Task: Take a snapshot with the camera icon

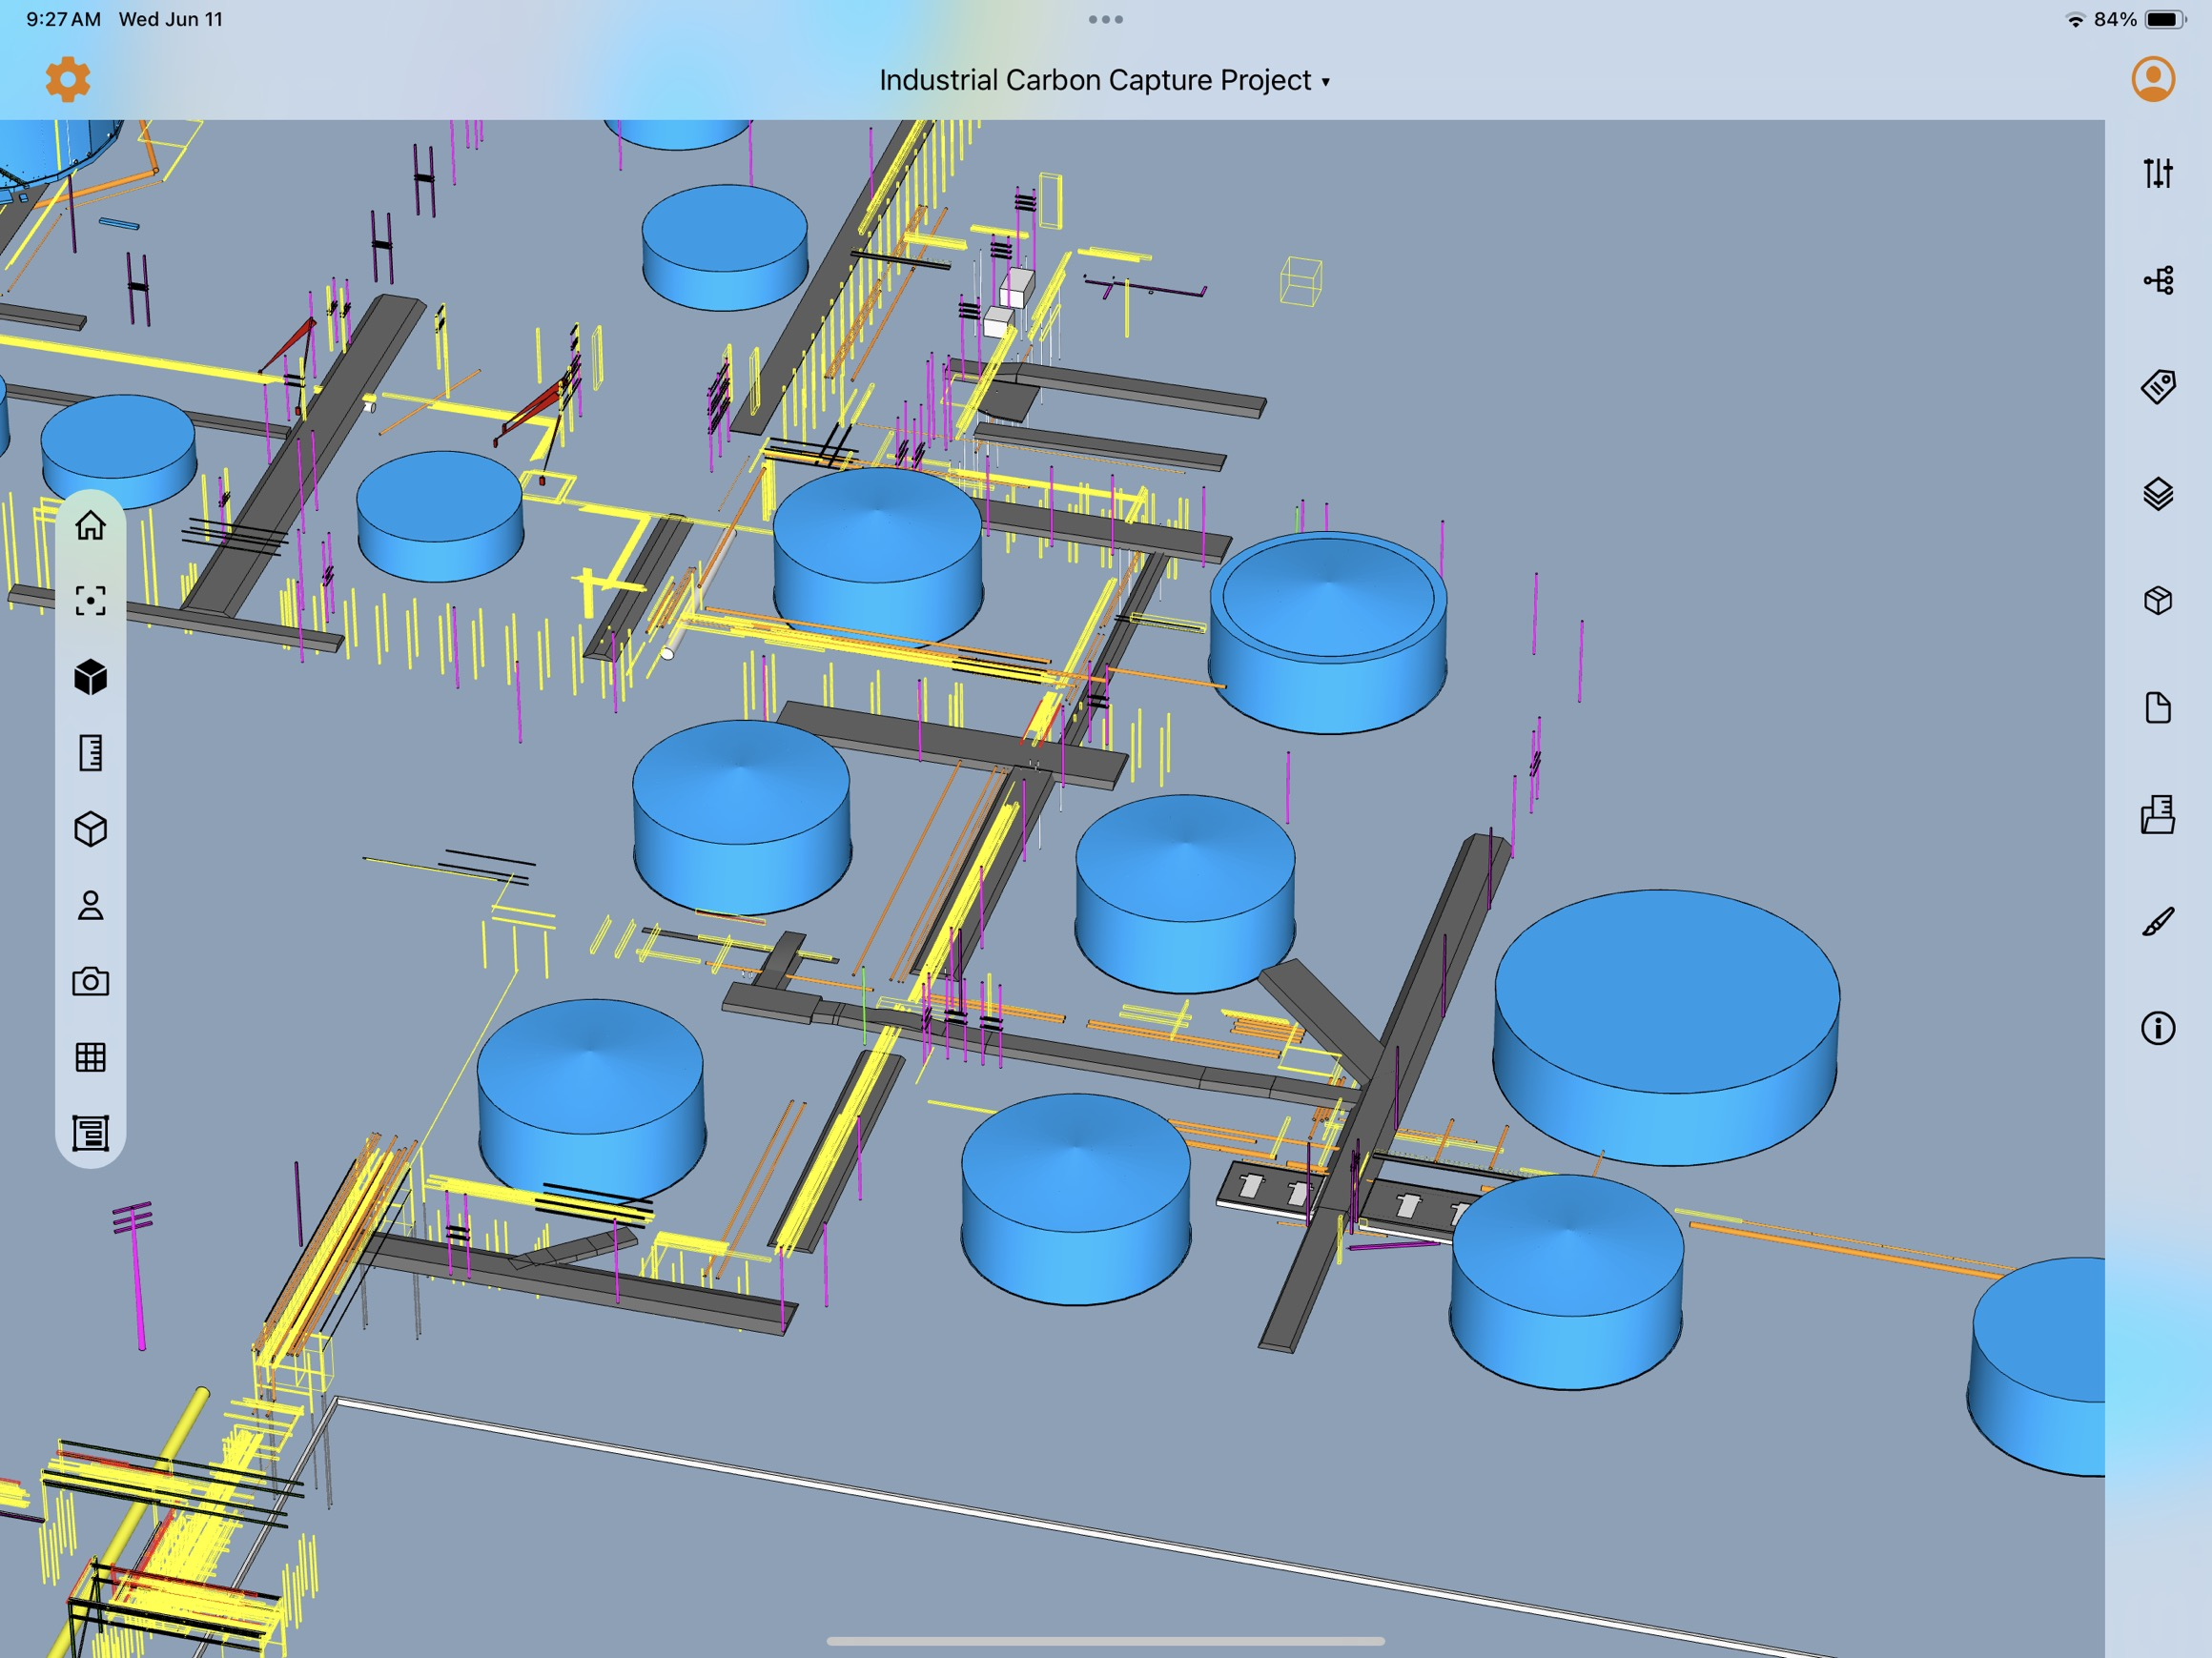Action: tap(91, 981)
